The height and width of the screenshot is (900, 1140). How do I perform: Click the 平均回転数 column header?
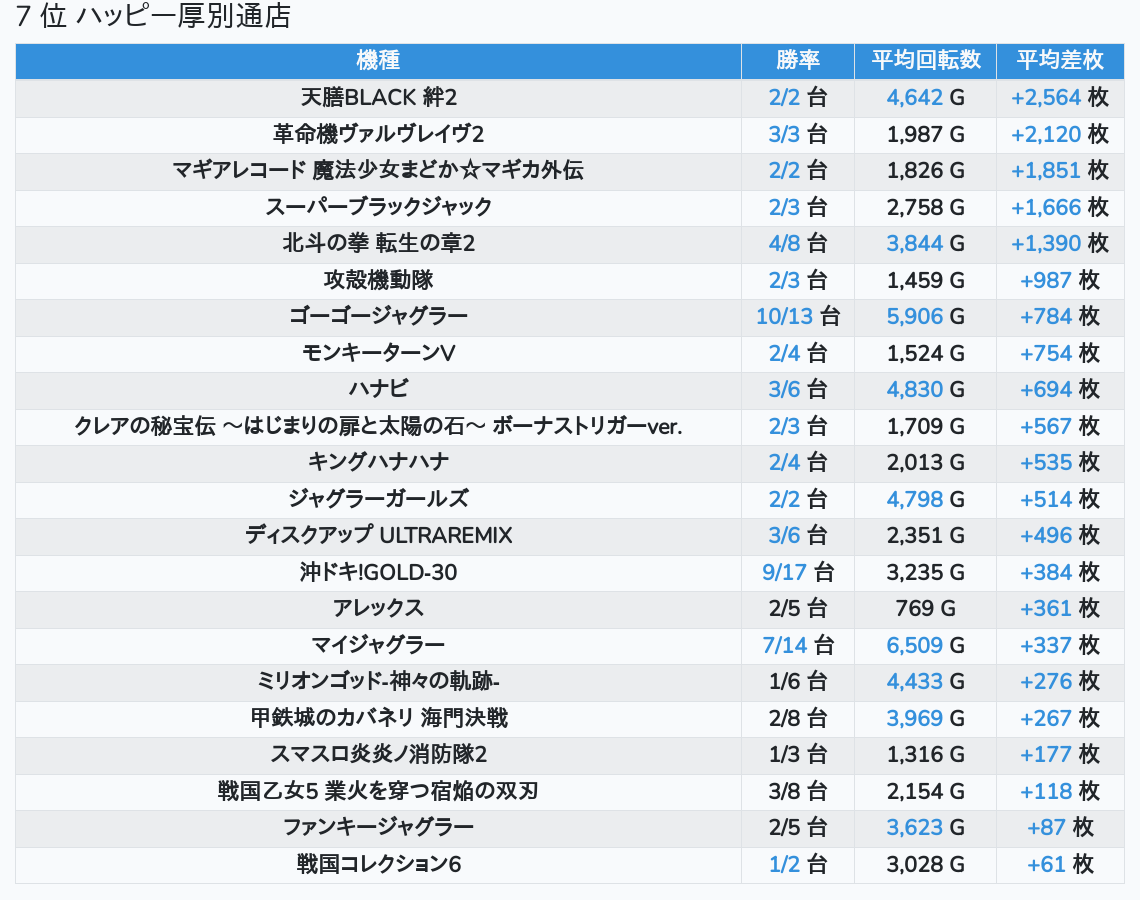pyautogui.click(x=926, y=60)
